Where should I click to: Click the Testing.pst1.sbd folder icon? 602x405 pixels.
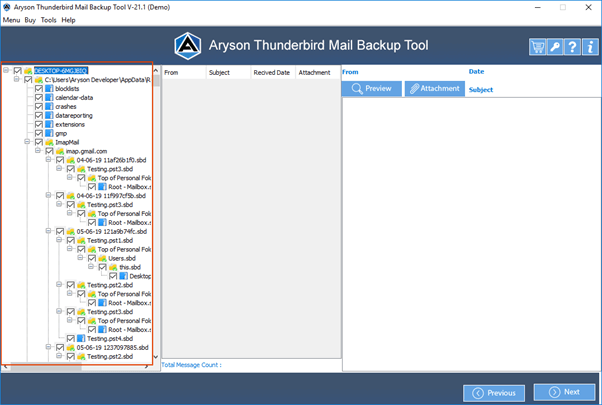[x=81, y=240]
